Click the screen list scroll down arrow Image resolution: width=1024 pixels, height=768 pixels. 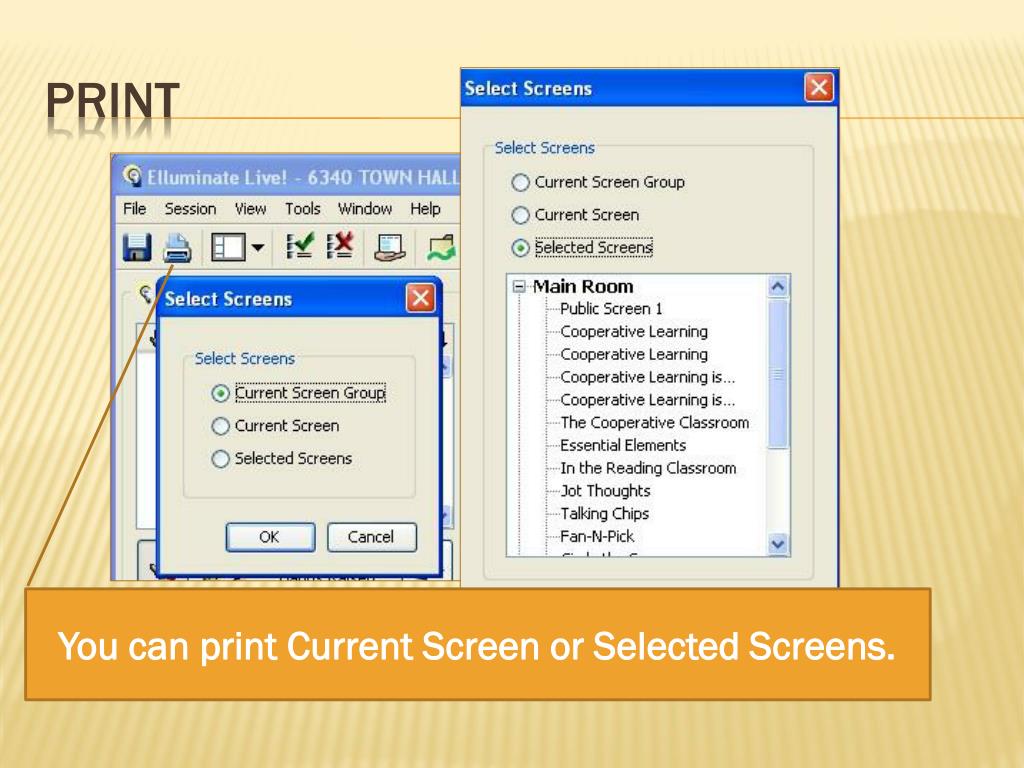[x=778, y=544]
